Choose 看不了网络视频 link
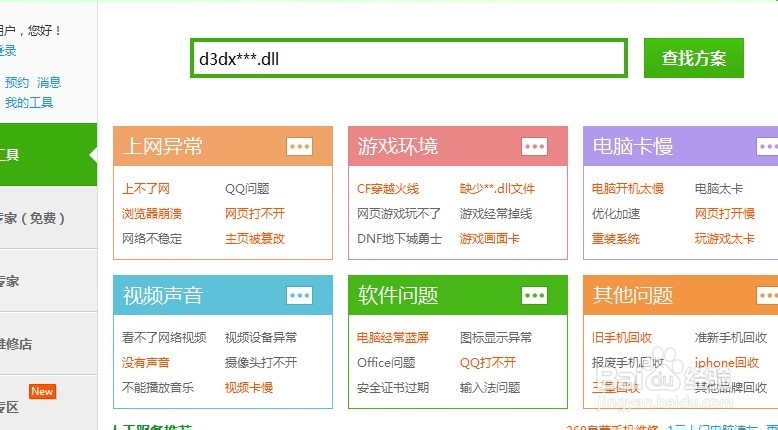The image size is (778, 430). click(x=164, y=338)
